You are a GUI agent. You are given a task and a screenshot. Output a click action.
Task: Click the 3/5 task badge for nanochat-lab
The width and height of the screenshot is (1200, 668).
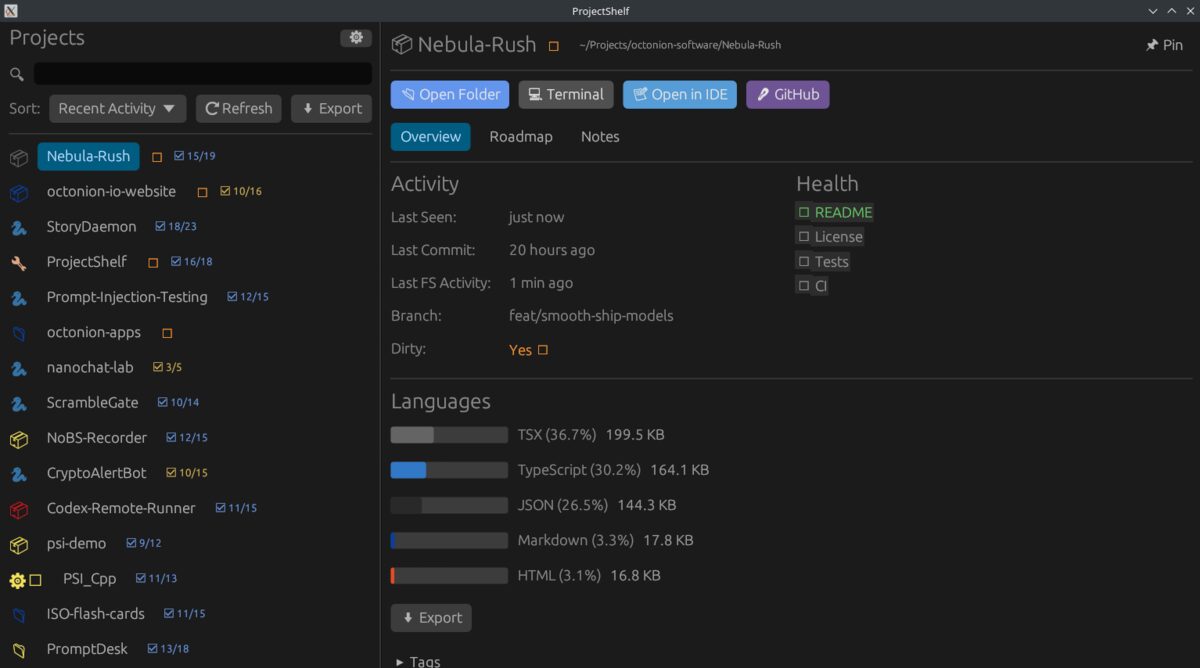pyautogui.click(x=167, y=368)
